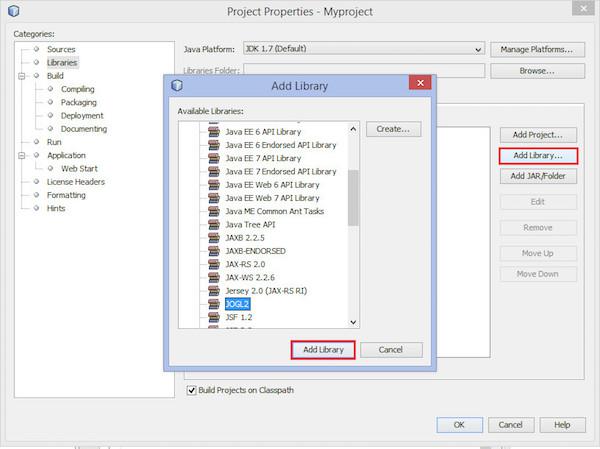This screenshot has height=449, width=600.
Task: Click the library list scroll up arrow
Action: coord(353,129)
